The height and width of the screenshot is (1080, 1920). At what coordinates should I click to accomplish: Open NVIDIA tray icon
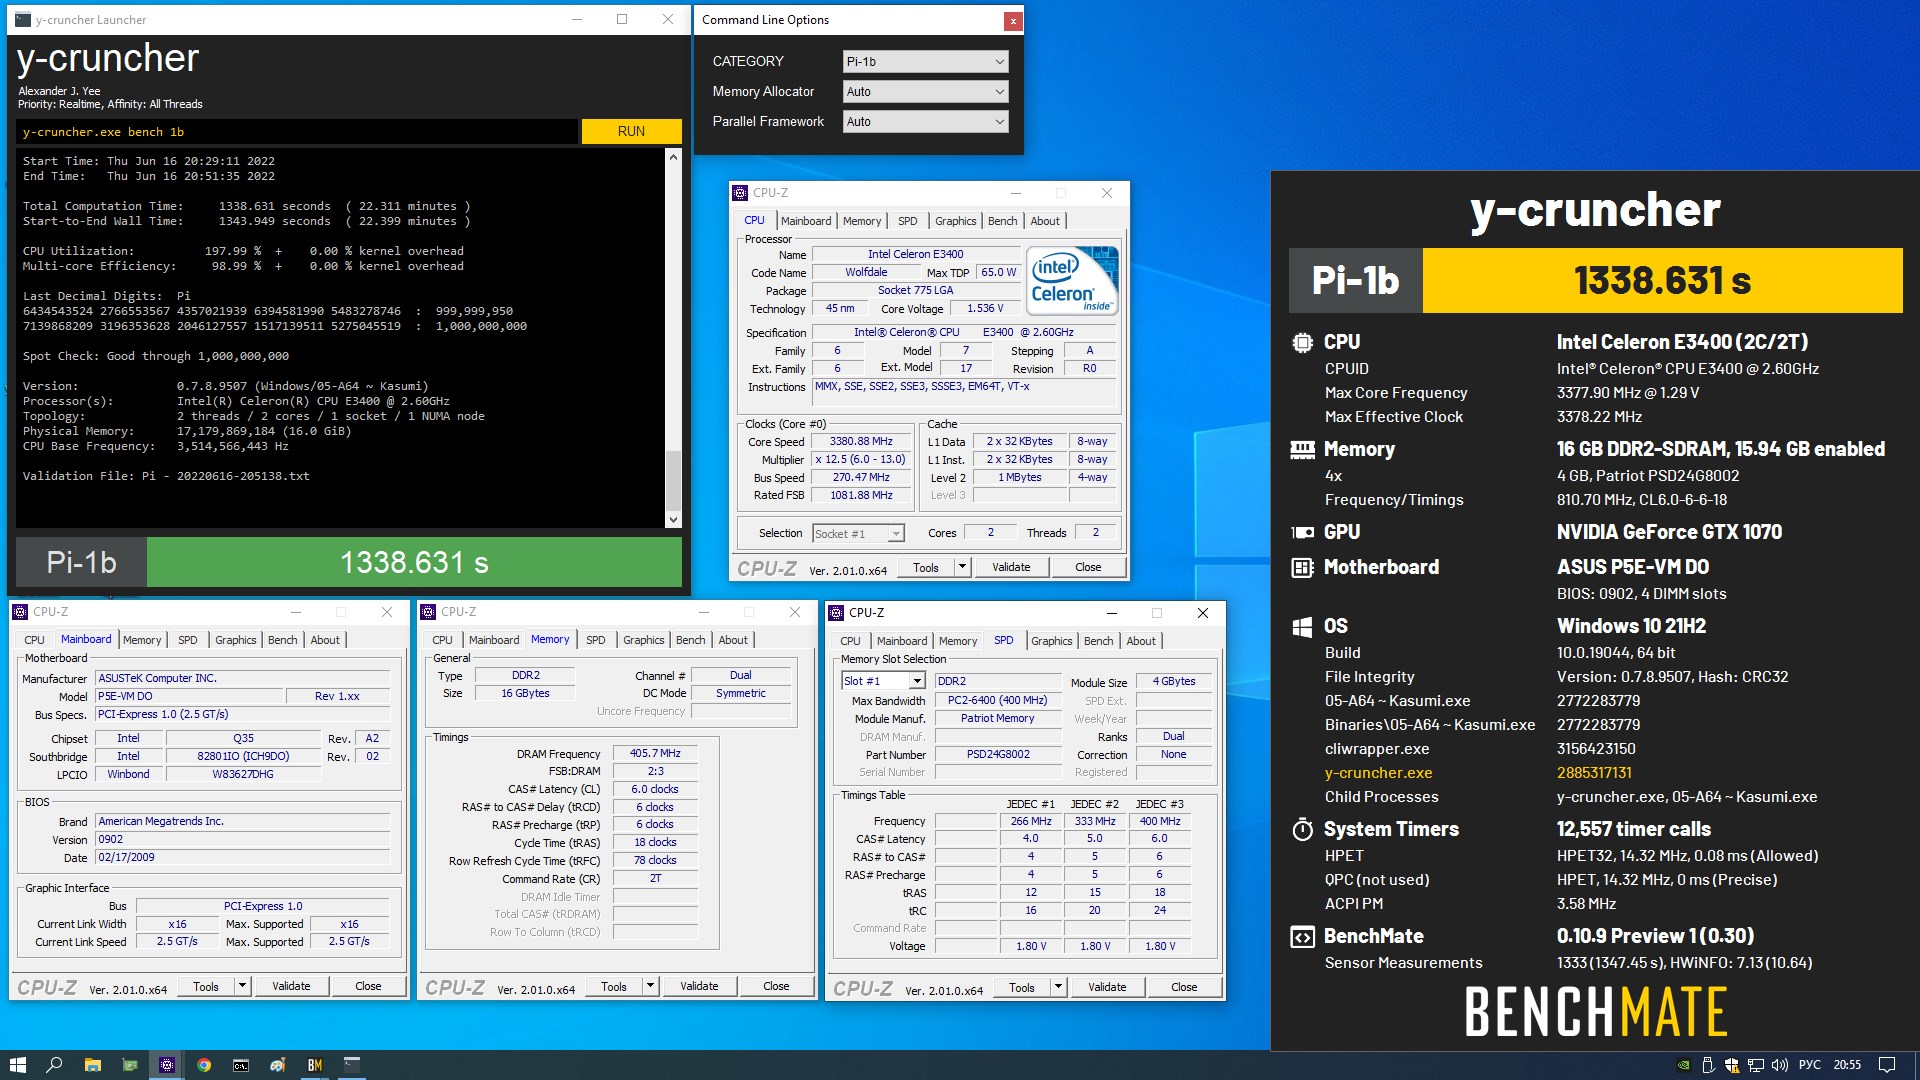[1684, 1065]
